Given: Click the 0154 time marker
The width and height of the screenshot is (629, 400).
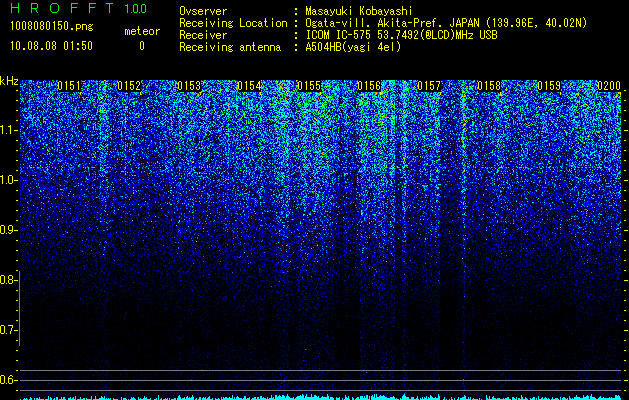Looking at the screenshot, I should point(249,86).
